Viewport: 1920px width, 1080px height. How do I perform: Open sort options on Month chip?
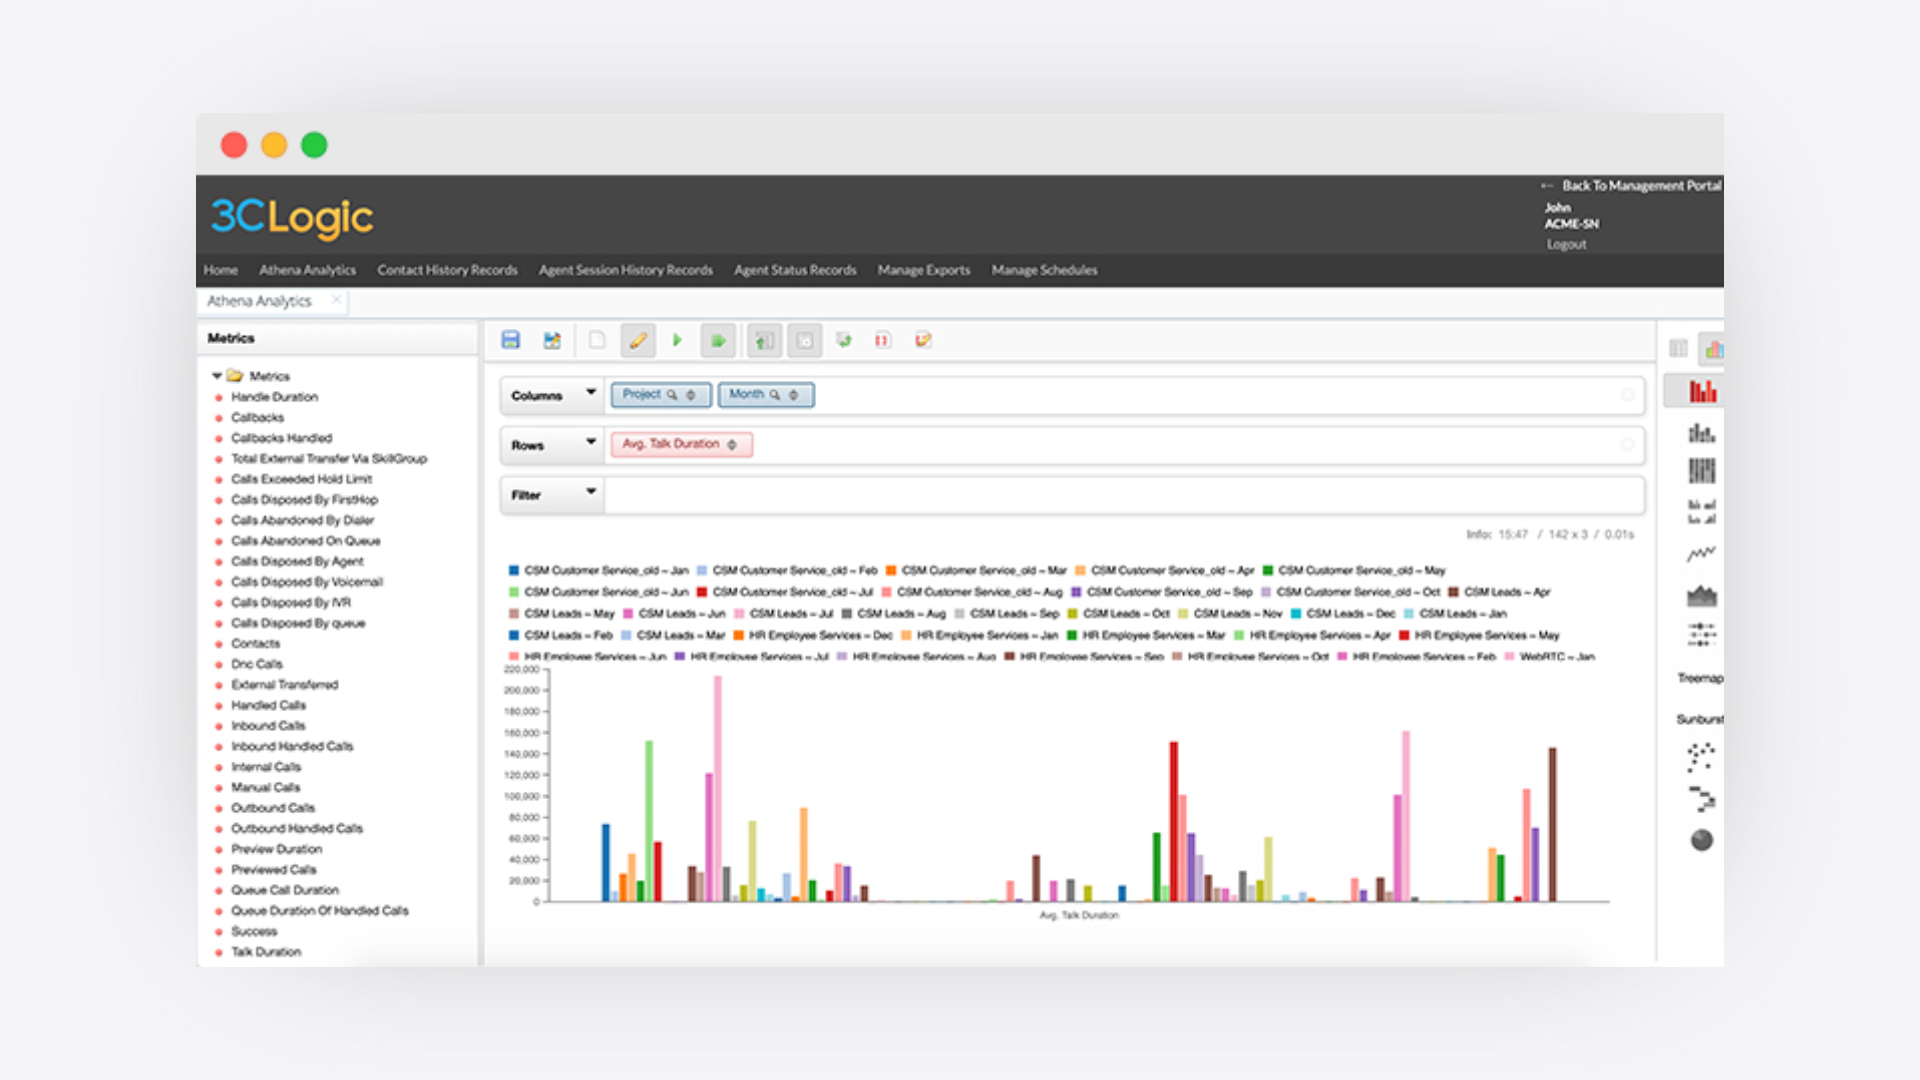794,395
